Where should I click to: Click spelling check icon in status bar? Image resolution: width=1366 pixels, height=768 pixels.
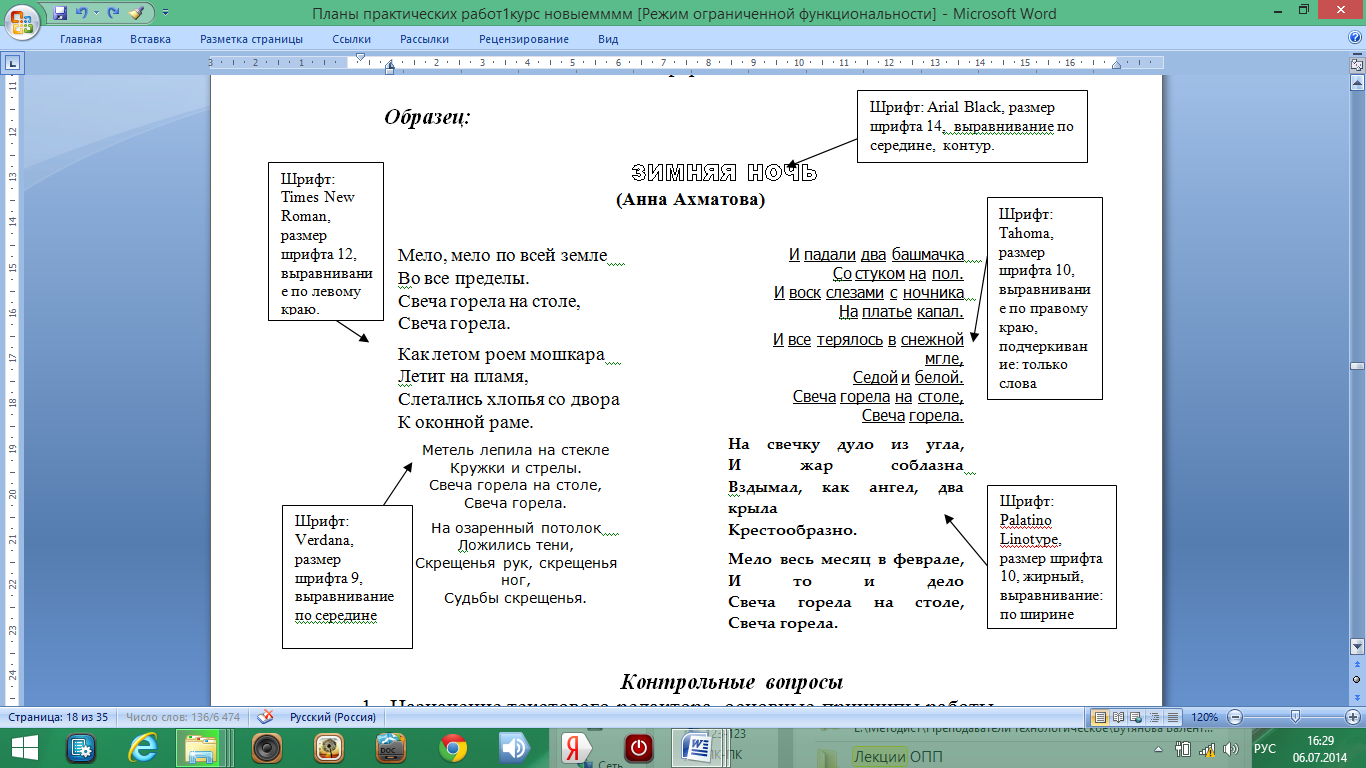coord(266,717)
